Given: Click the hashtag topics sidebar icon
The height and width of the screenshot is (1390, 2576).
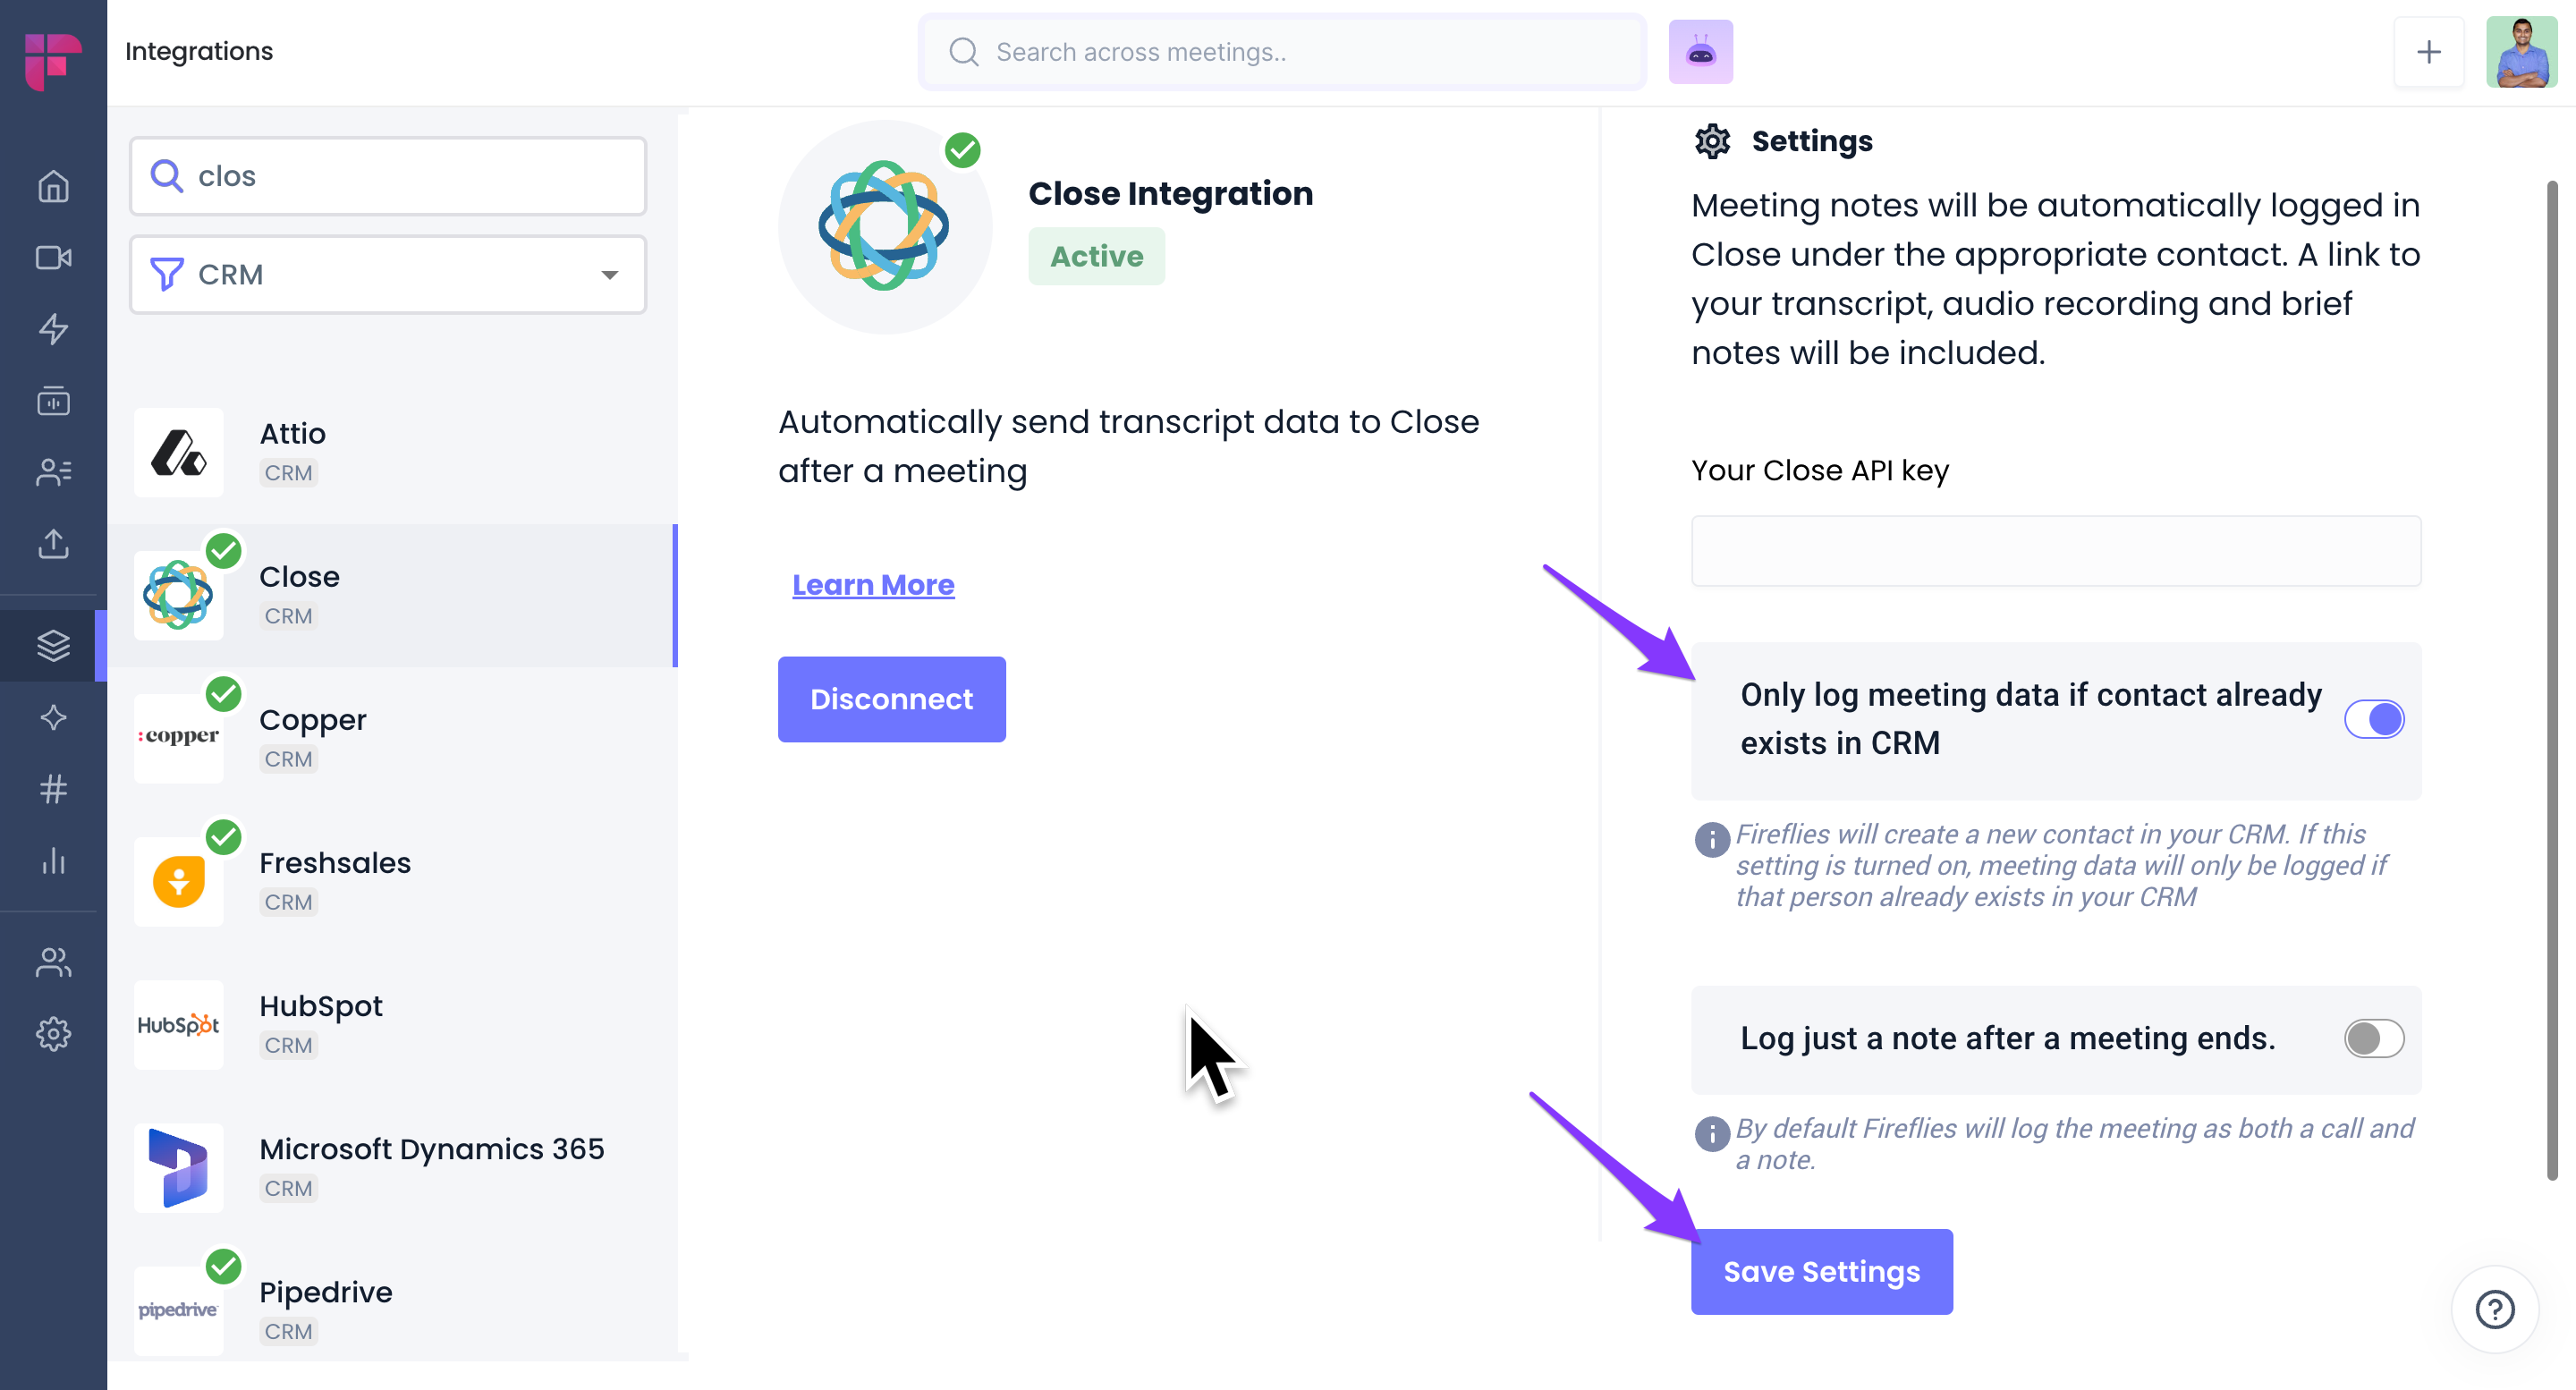Looking at the screenshot, I should point(53,789).
